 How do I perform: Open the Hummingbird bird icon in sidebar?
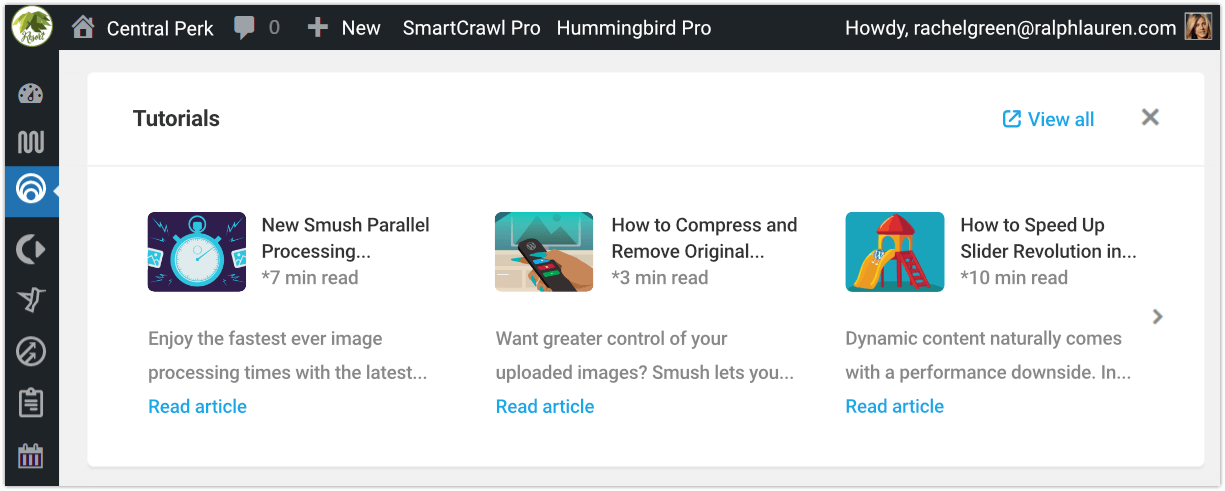pos(31,300)
